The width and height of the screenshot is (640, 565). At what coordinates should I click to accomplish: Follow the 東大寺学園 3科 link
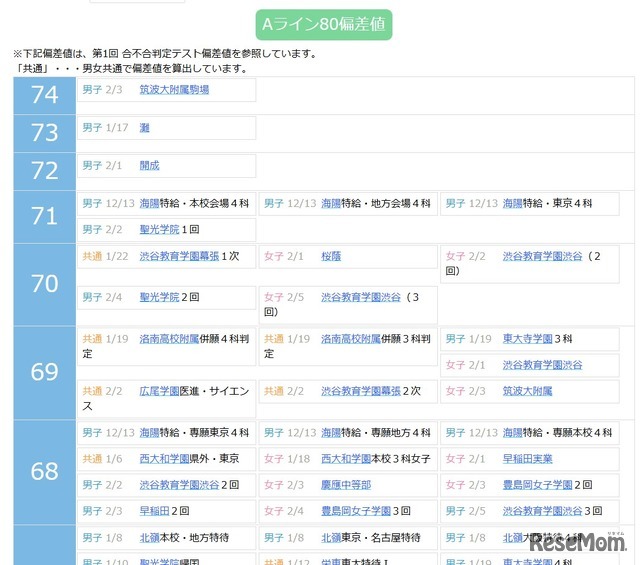(528, 338)
